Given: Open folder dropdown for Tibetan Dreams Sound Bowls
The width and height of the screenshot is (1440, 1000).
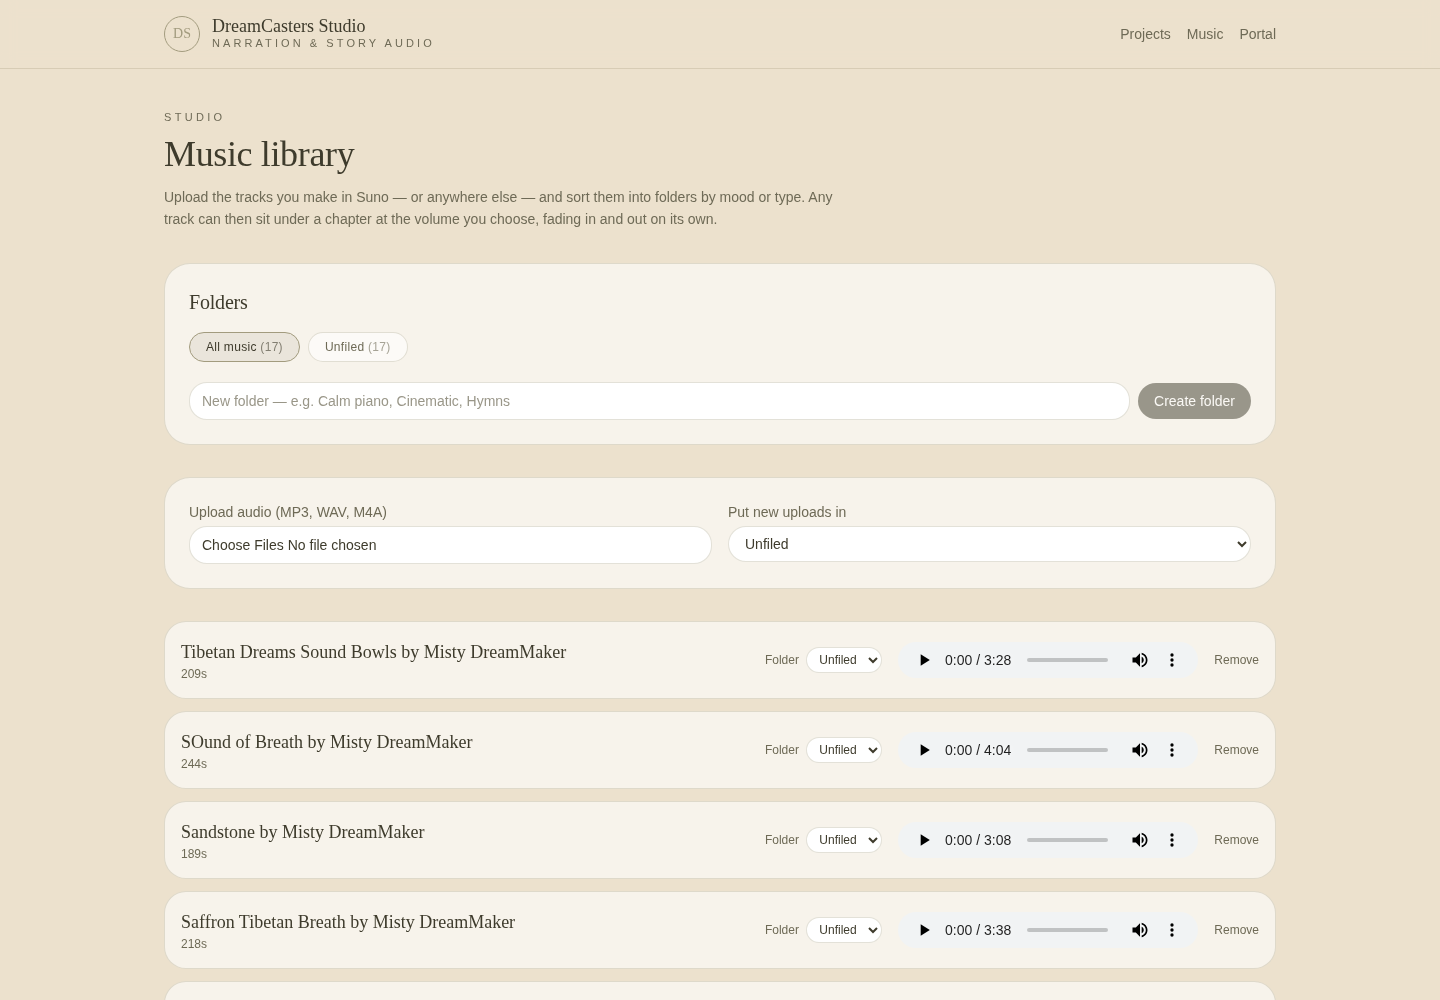Looking at the screenshot, I should pos(844,660).
